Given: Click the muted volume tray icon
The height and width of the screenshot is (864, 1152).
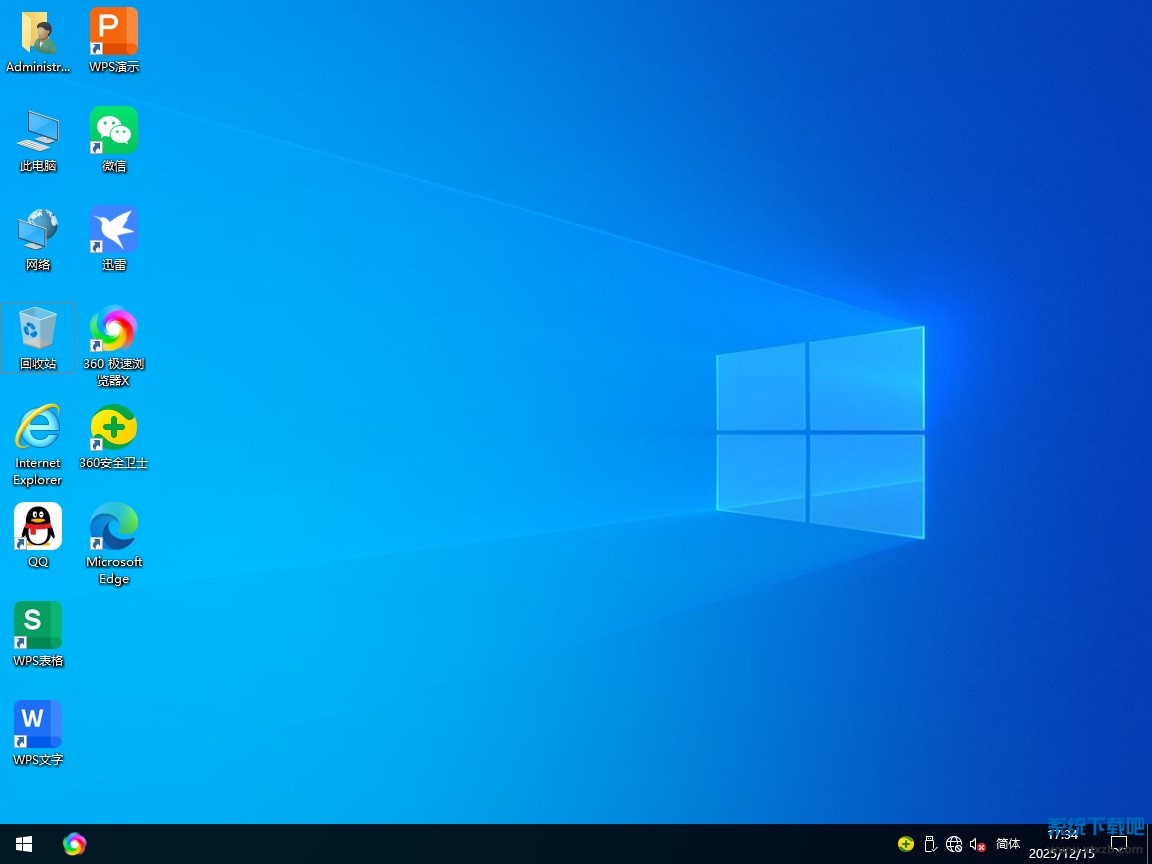Looking at the screenshot, I should tap(978, 844).
